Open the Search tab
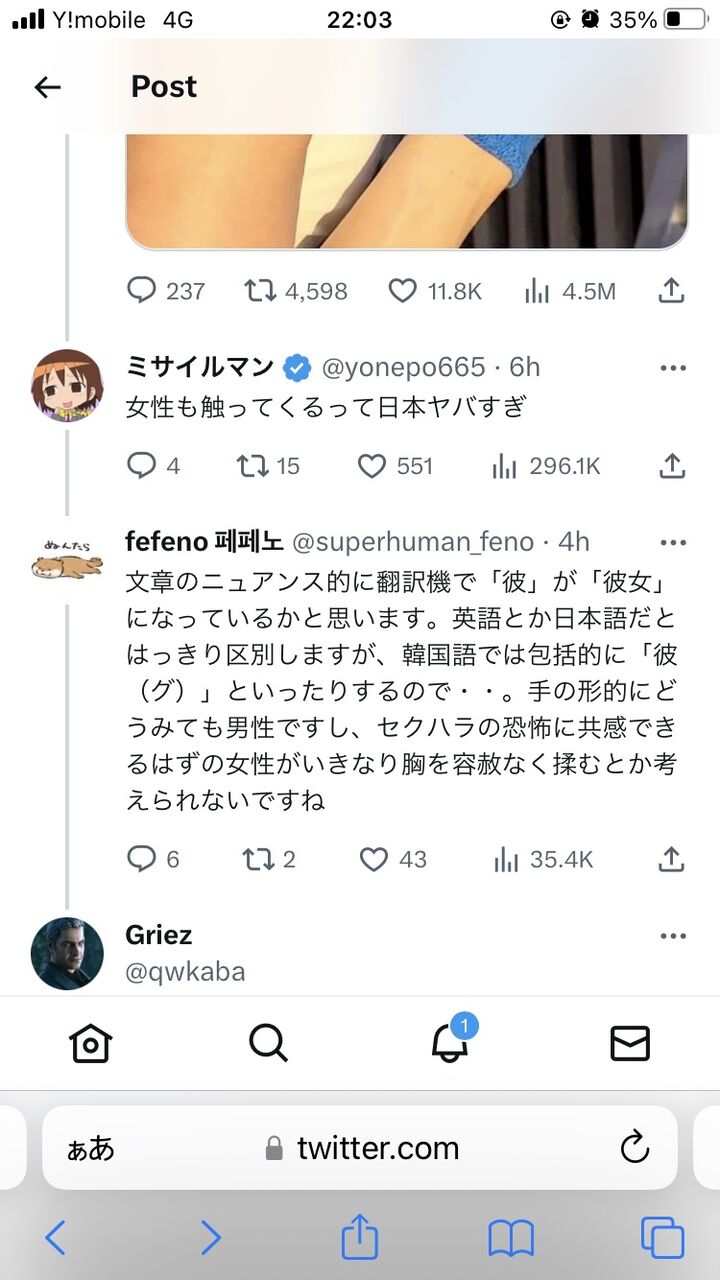Screen dimensions: 720x1280 tap(268, 1043)
